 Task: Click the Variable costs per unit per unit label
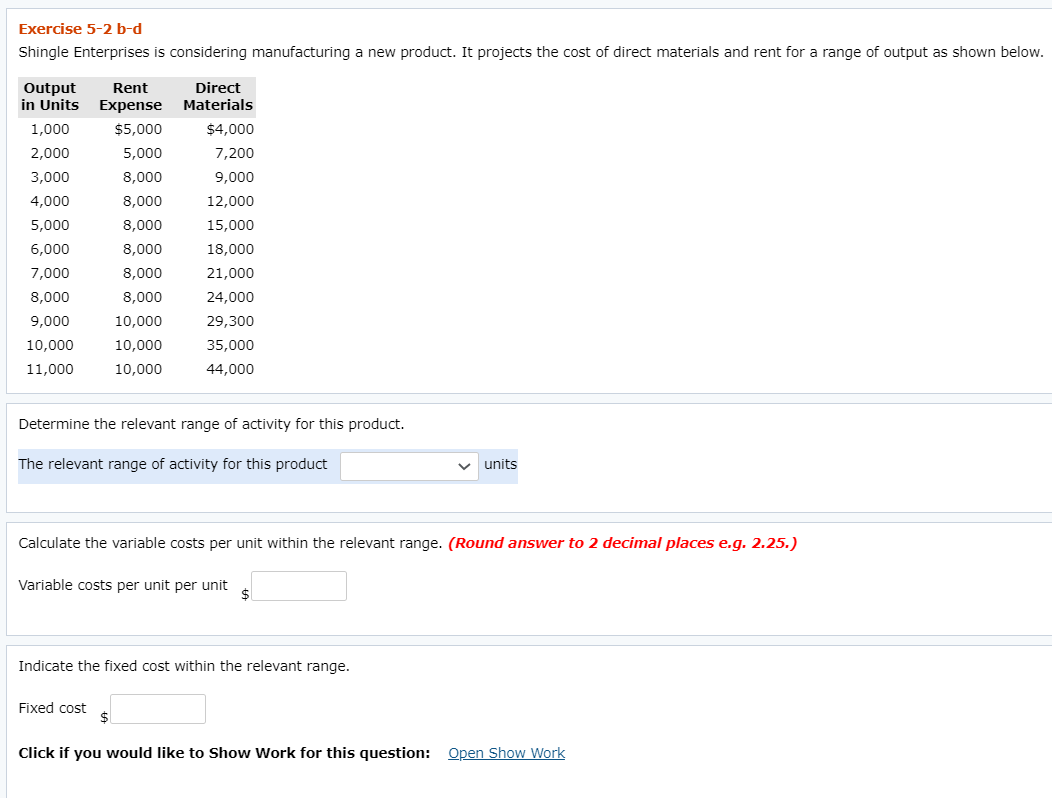[x=123, y=585]
